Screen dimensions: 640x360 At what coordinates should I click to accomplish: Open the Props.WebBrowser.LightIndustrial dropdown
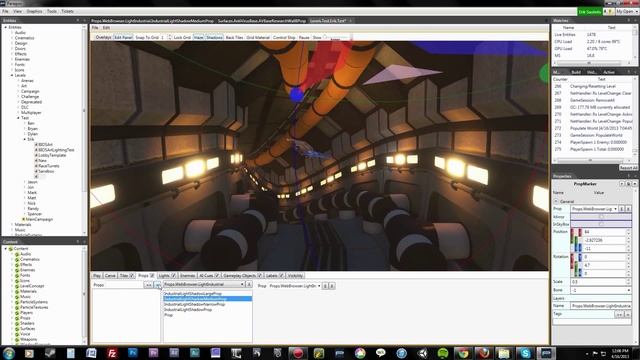click(204, 284)
